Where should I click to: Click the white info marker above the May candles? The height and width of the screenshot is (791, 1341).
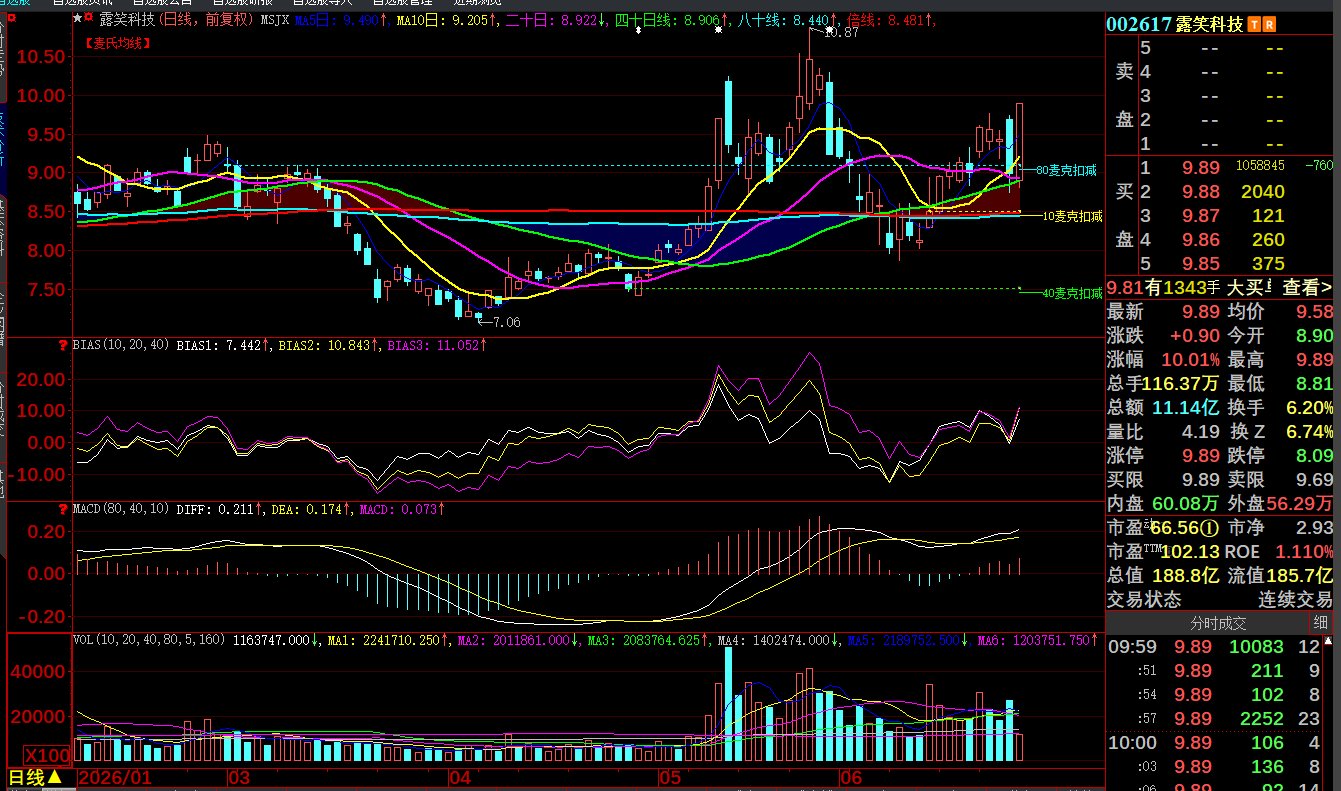(718, 31)
